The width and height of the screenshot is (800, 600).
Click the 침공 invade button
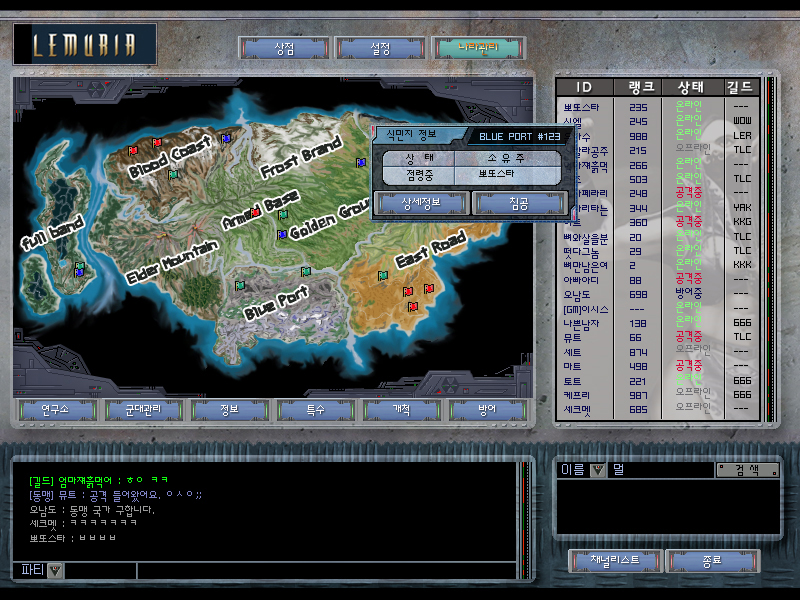coord(519,204)
